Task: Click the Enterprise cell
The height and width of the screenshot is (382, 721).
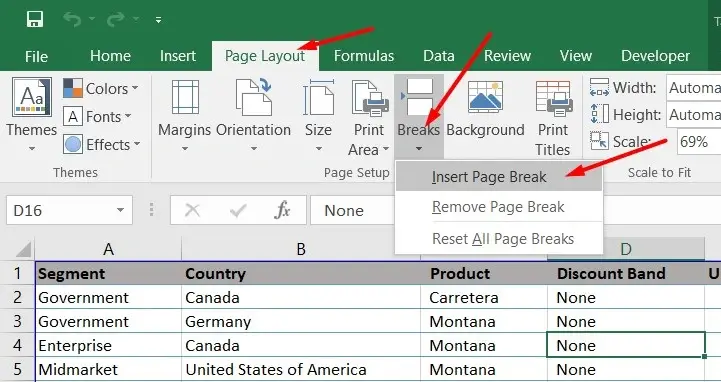Action: coord(109,345)
